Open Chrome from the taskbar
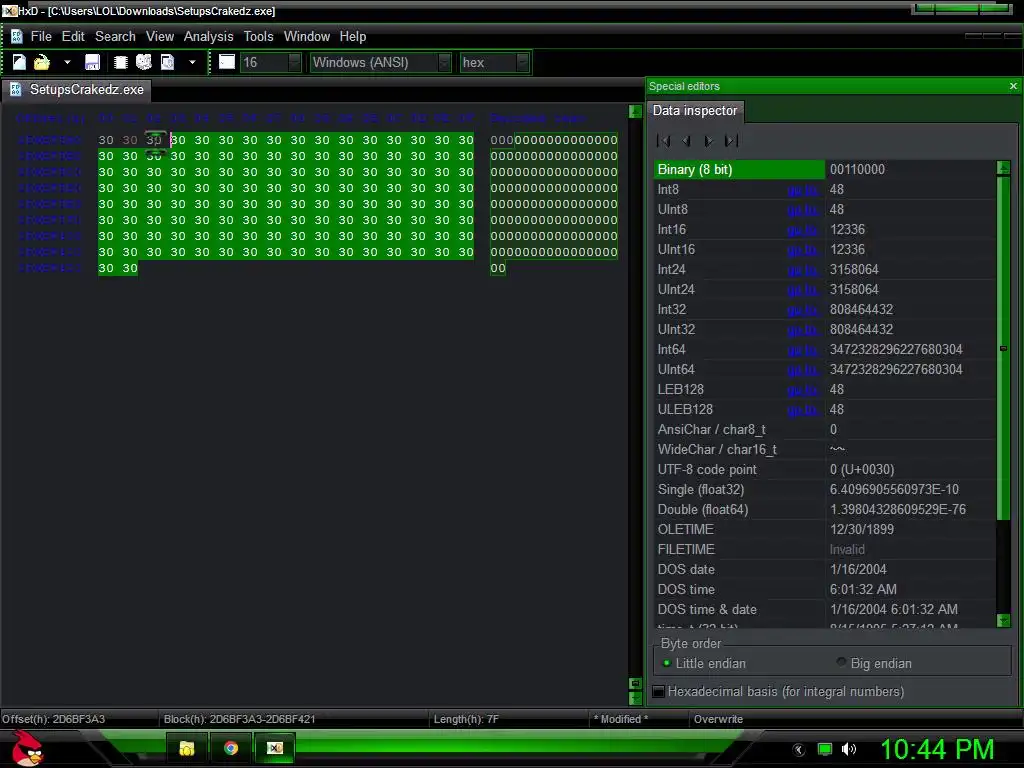1024x768 pixels. pyautogui.click(x=231, y=748)
